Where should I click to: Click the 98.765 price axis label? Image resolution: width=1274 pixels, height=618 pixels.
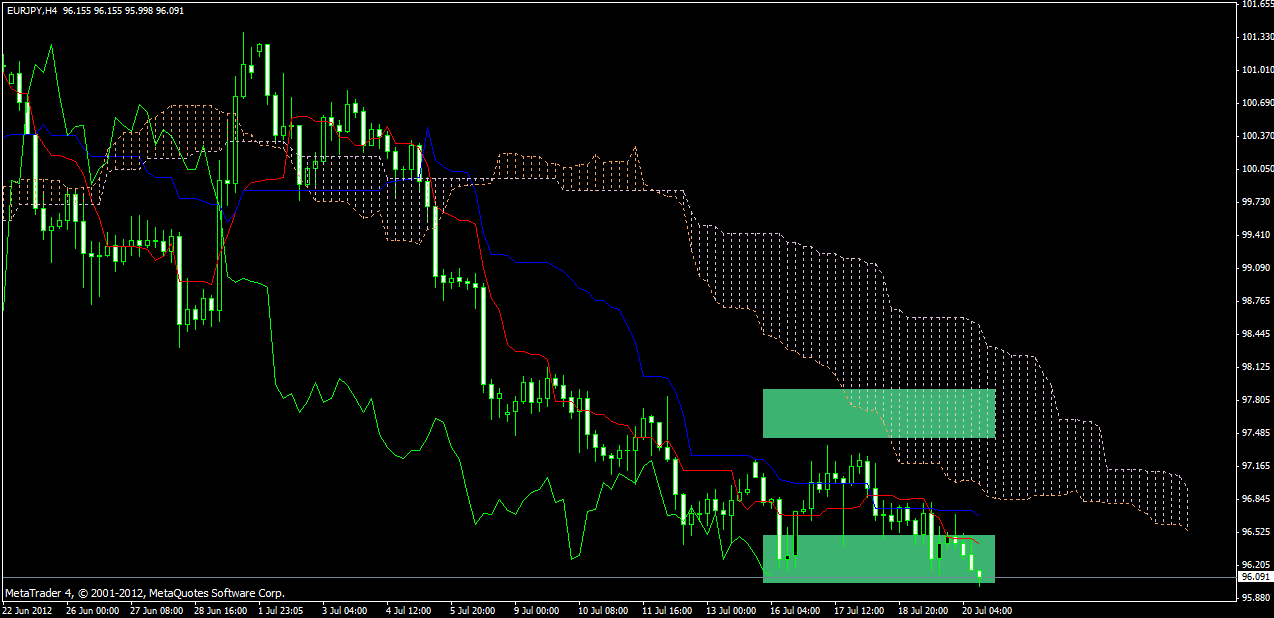(x=1254, y=301)
